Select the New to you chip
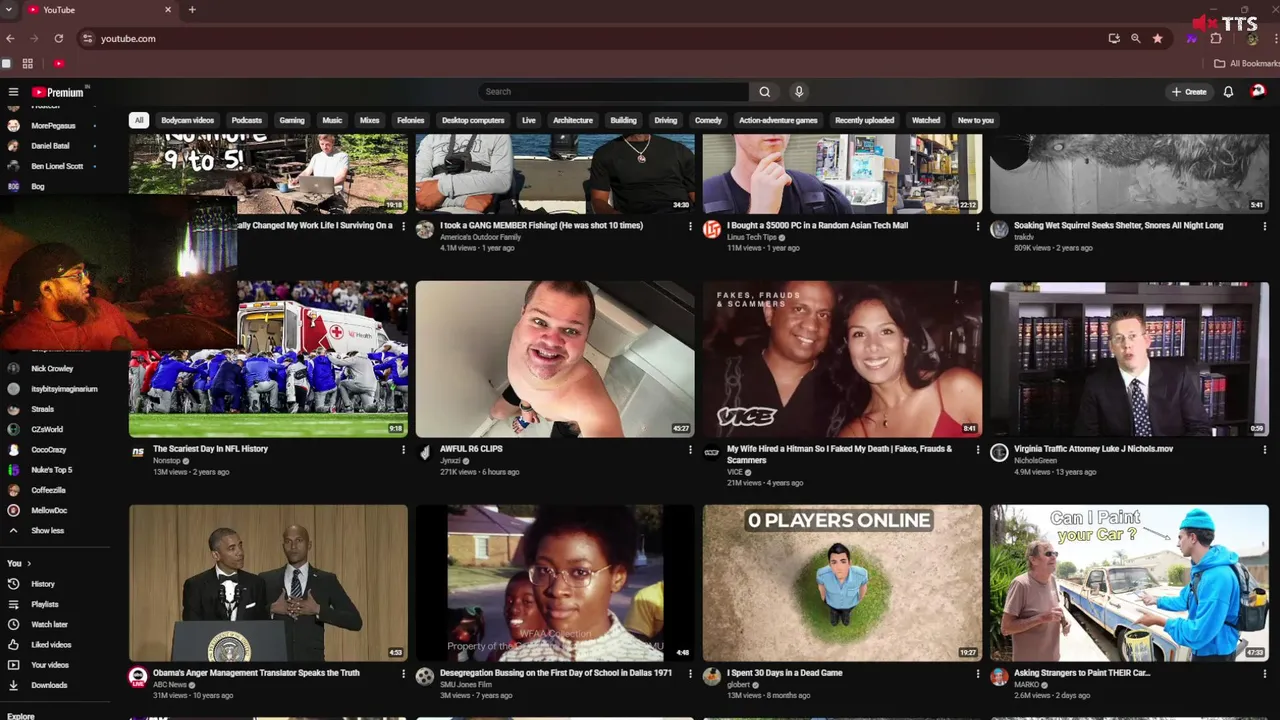 coord(976,120)
